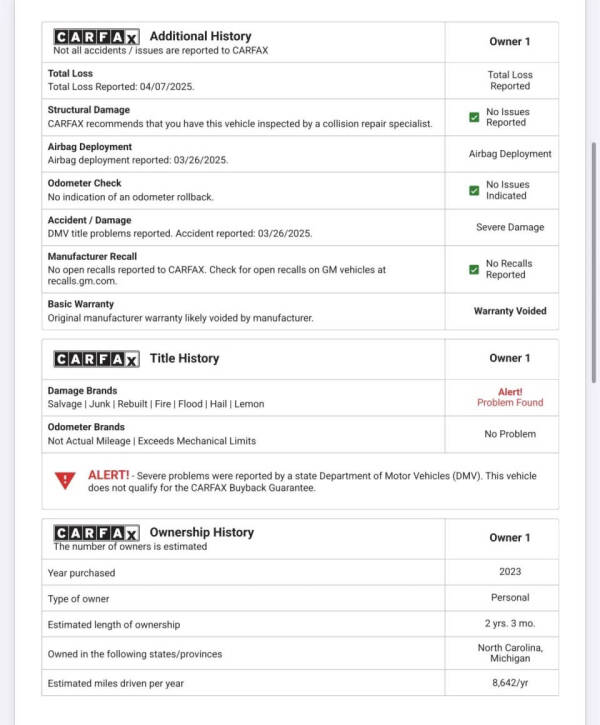Click the Airbag Deployment status cell
This screenshot has height=725, width=600.
click(510, 154)
